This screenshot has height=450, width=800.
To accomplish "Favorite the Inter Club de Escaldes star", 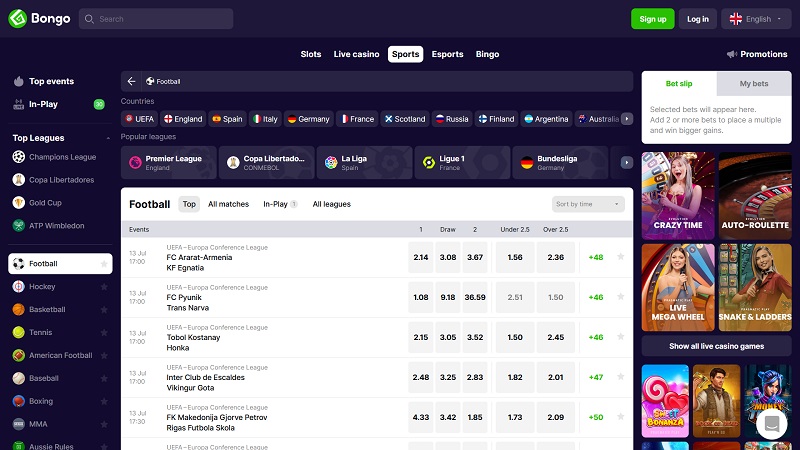I will [x=620, y=377].
